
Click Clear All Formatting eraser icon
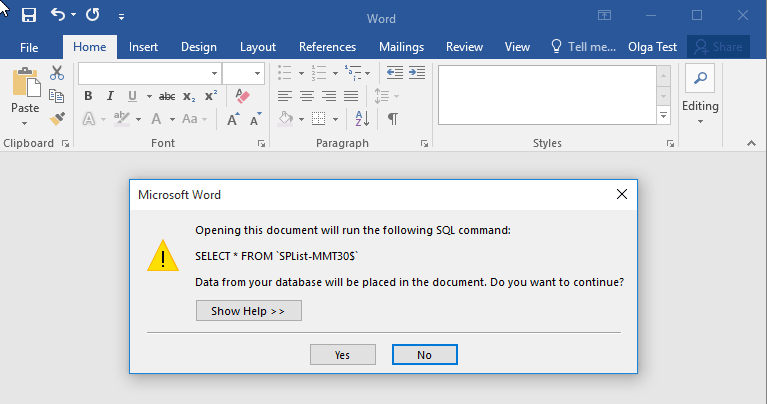[242, 95]
